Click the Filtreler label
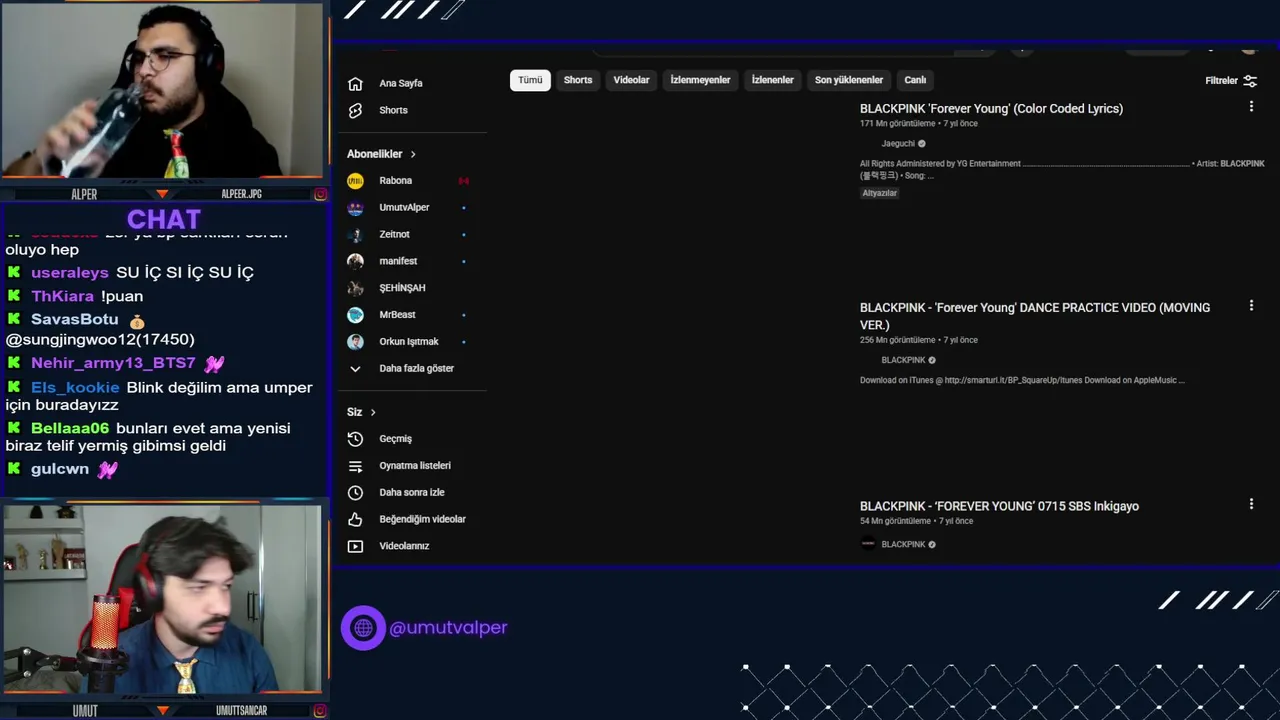The height and width of the screenshot is (720, 1280). pyautogui.click(x=1221, y=81)
